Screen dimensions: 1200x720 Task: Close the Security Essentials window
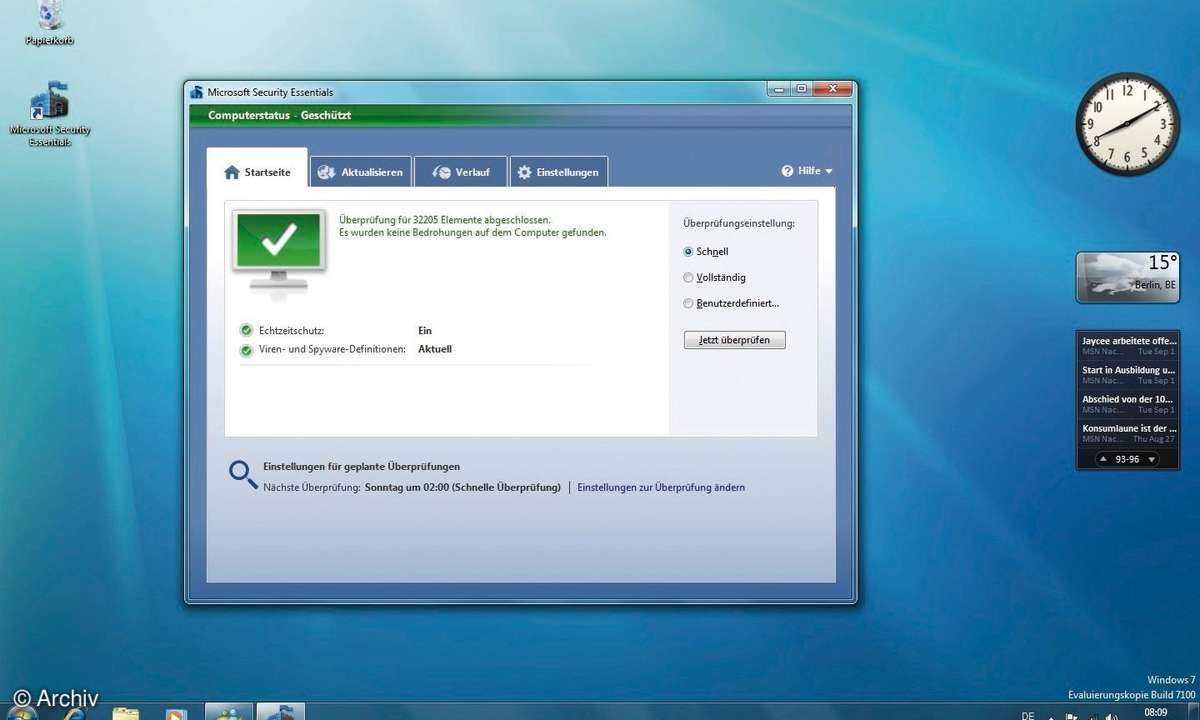coord(832,89)
